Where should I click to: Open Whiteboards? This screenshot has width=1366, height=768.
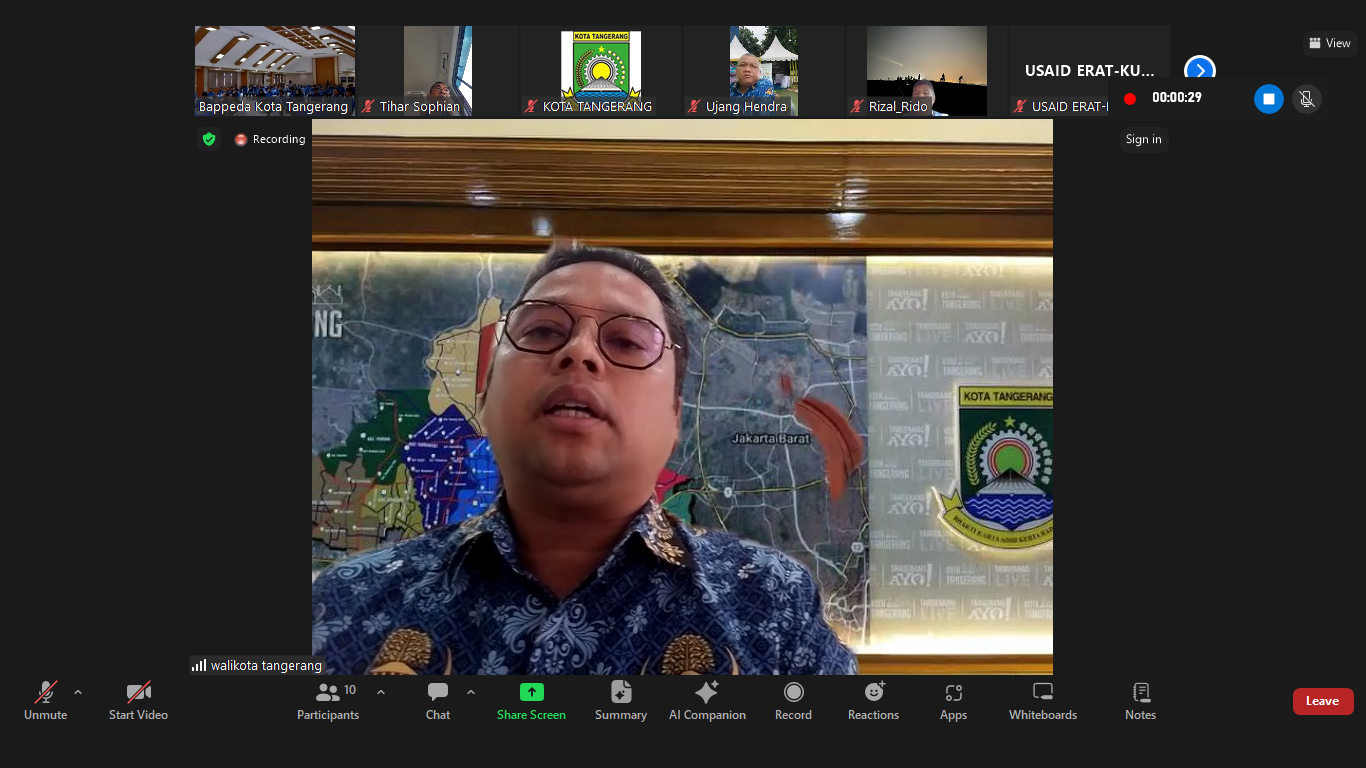[1042, 700]
